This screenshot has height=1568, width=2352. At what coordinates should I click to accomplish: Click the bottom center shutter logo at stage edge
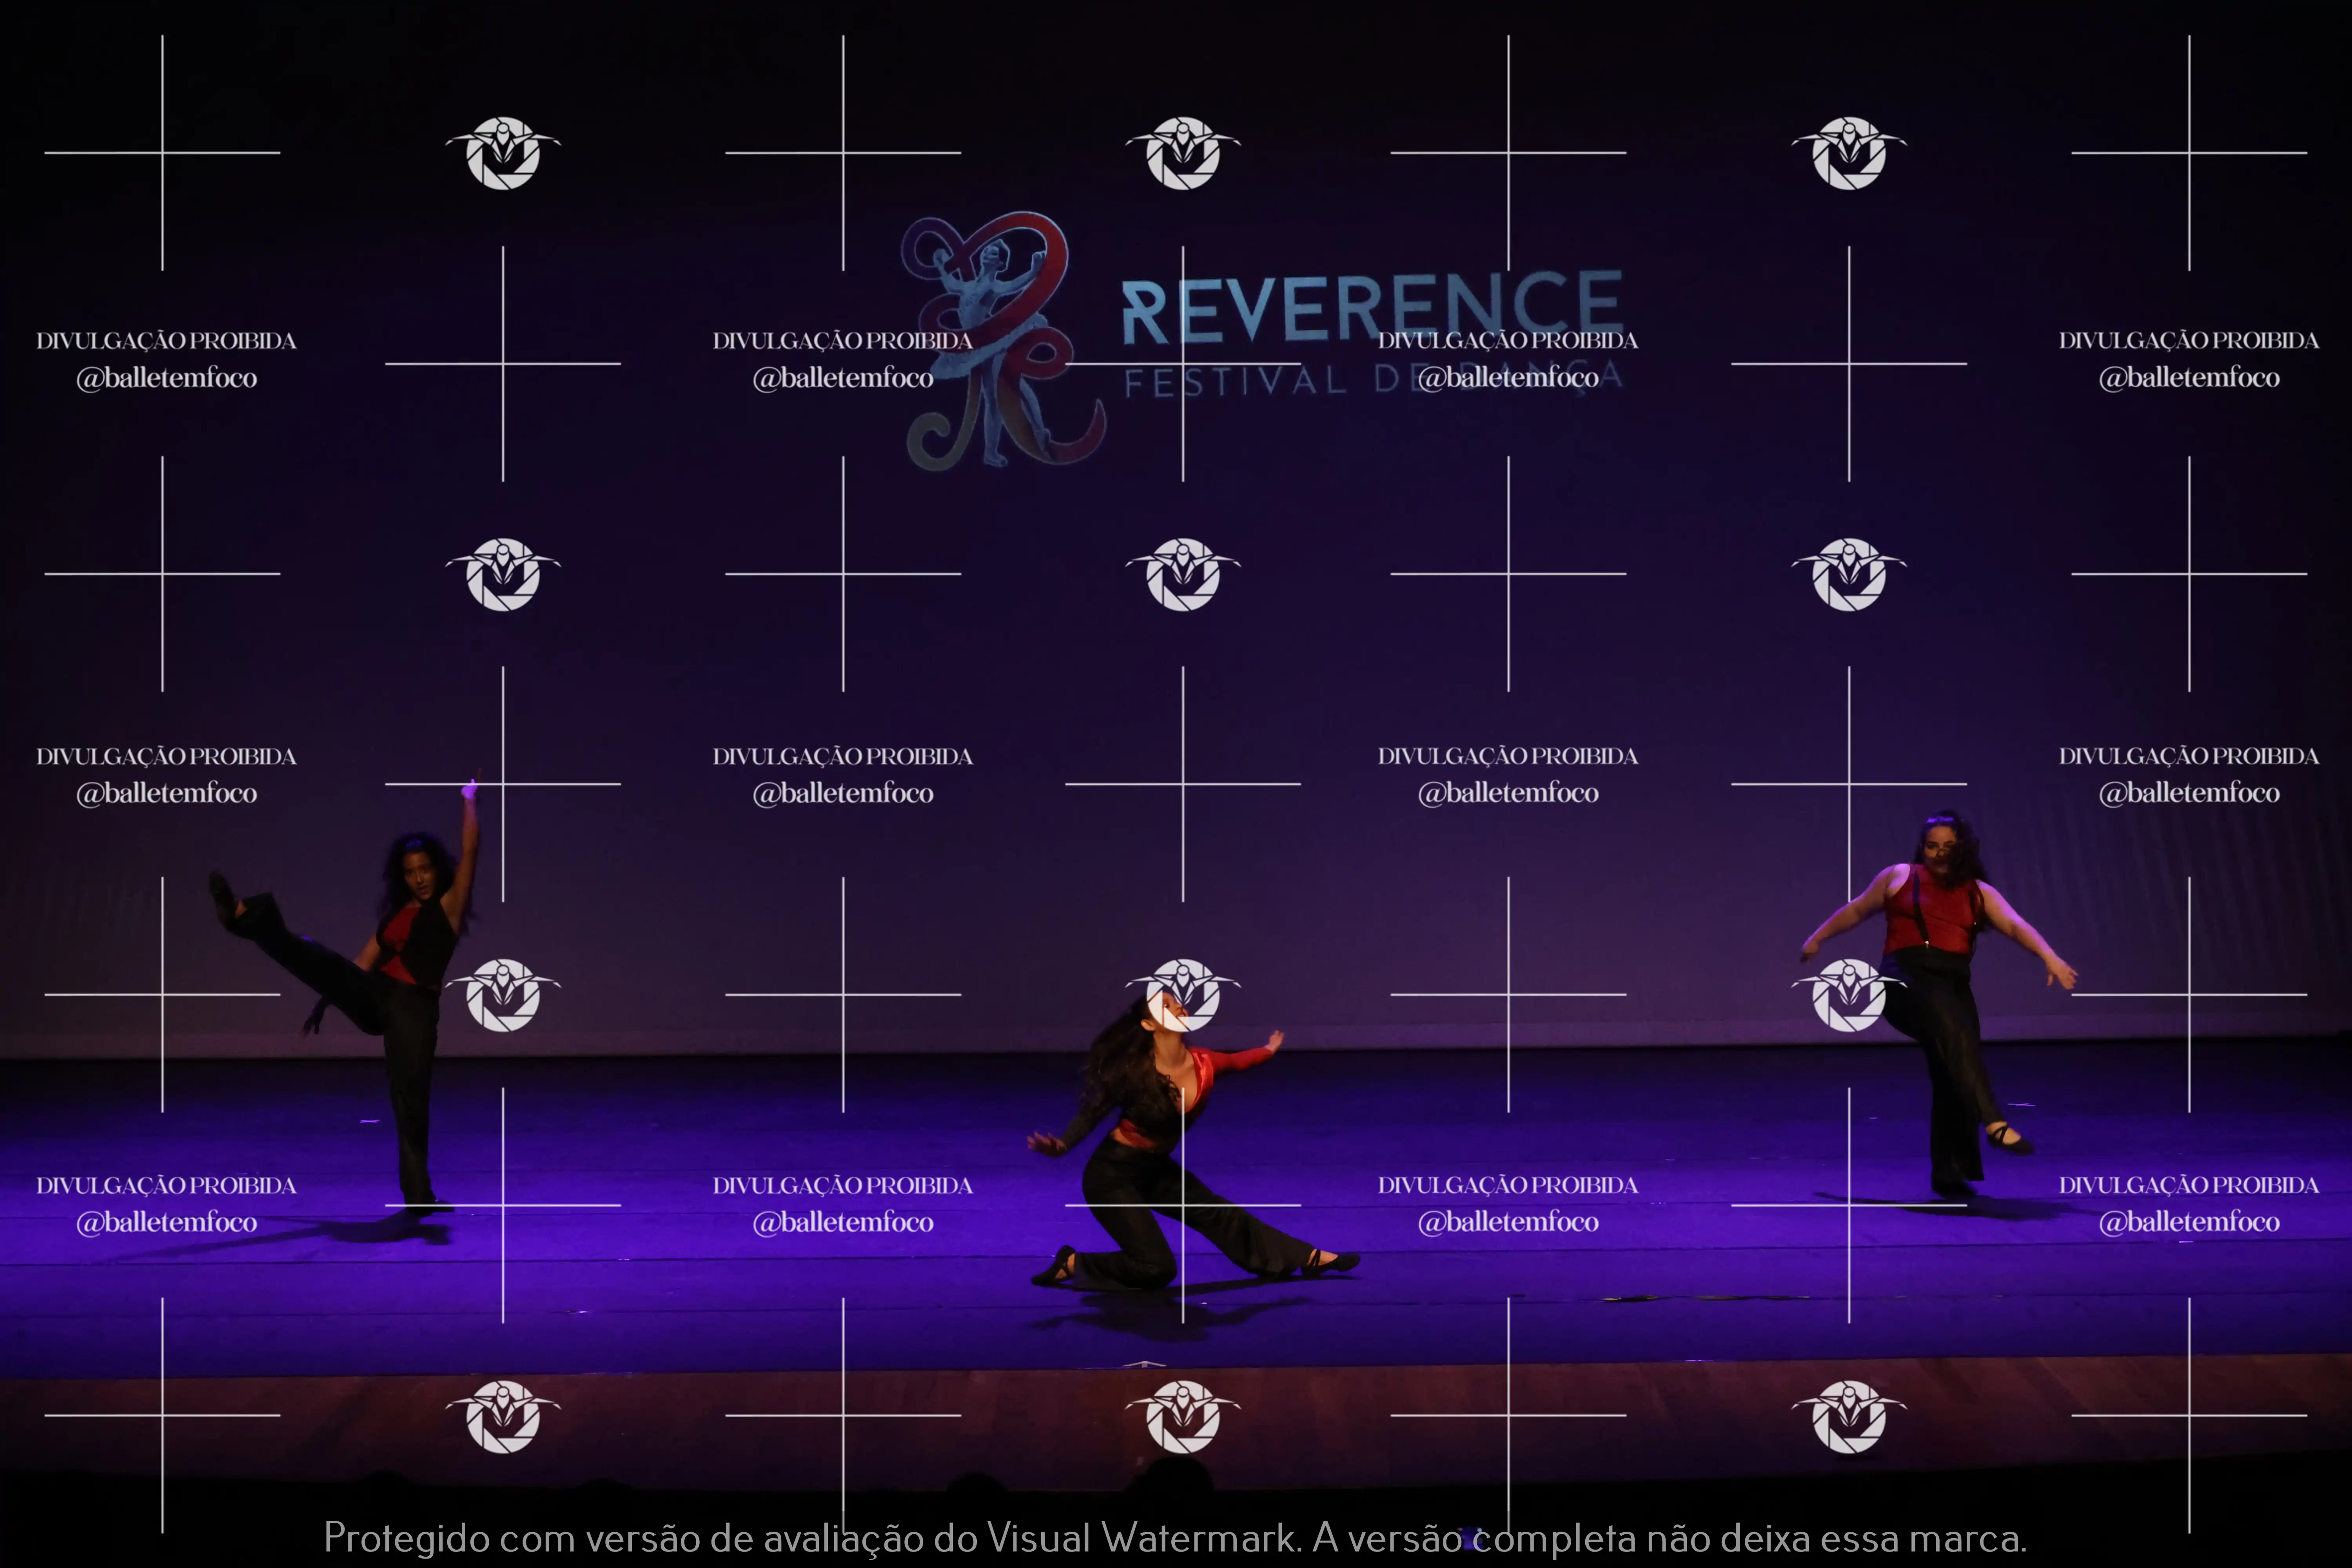tap(1183, 1416)
